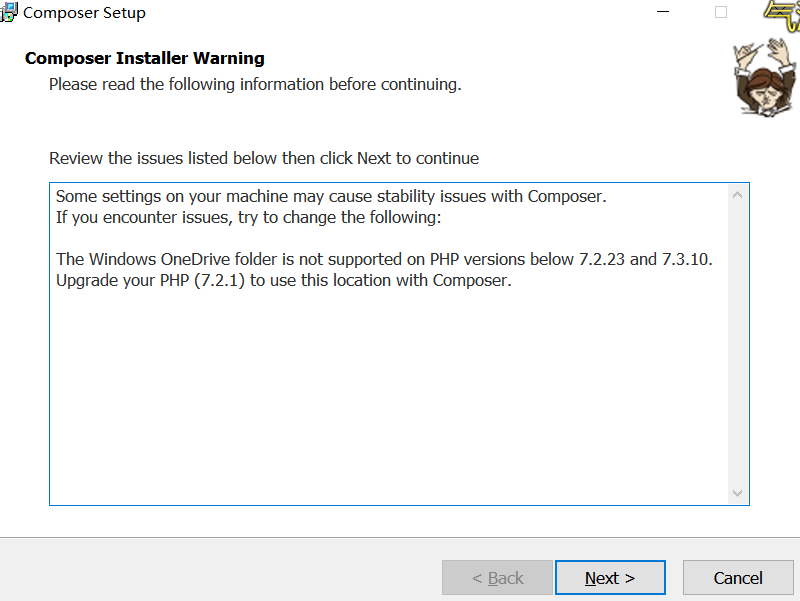Click the down arrow of the warning text scrollbar
The height and width of the screenshot is (601, 800).
pos(737,493)
